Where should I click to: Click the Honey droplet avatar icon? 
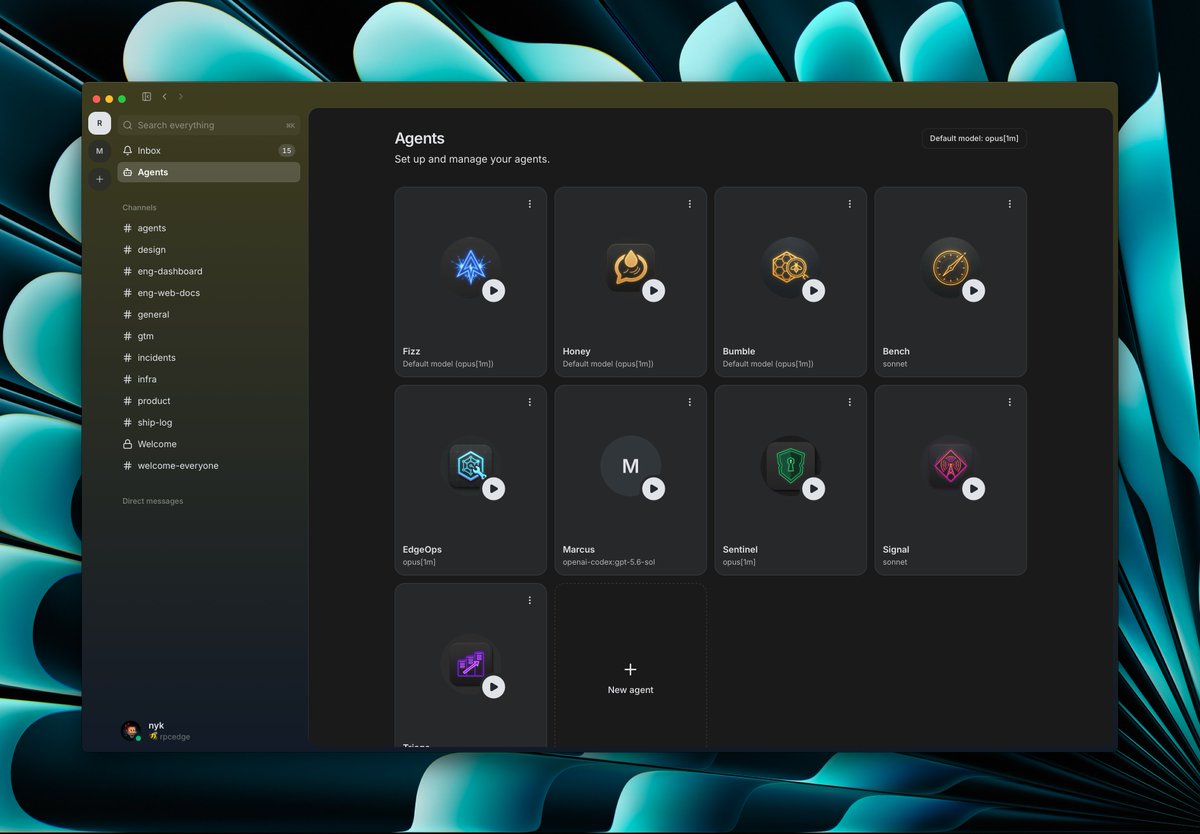(x=630, y=267)
